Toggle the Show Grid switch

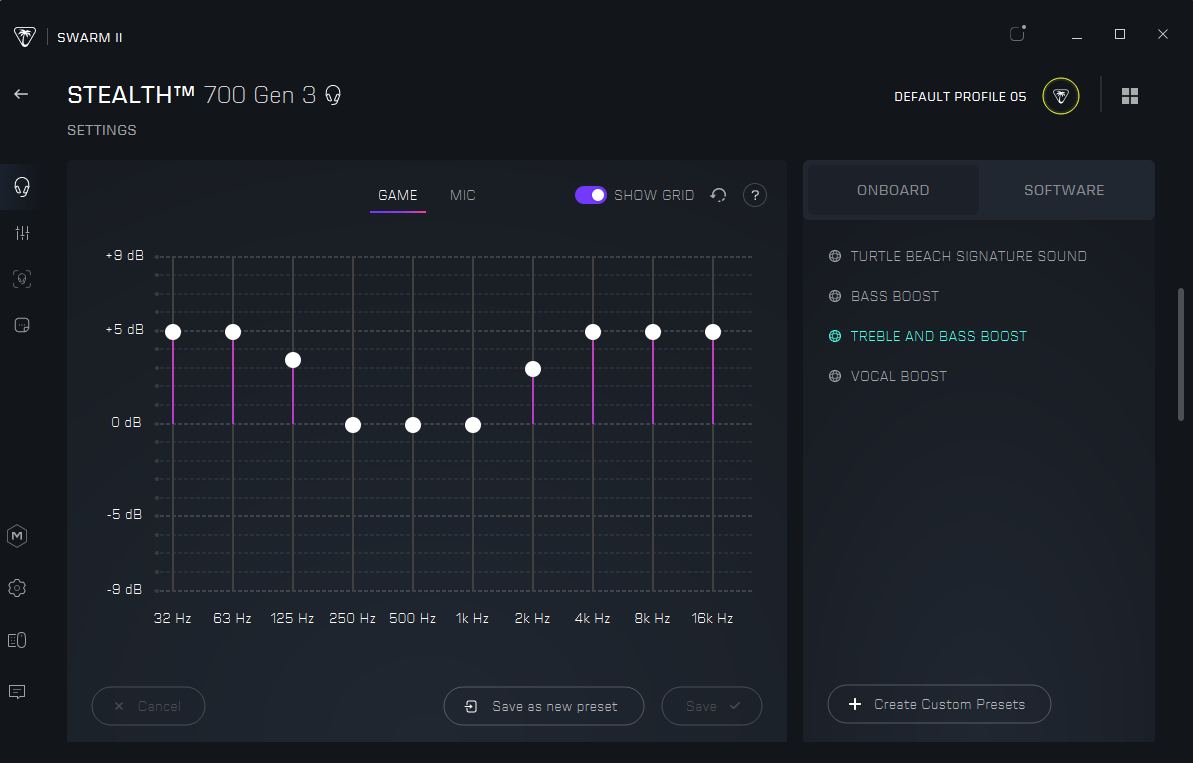(x=591, y=195)
